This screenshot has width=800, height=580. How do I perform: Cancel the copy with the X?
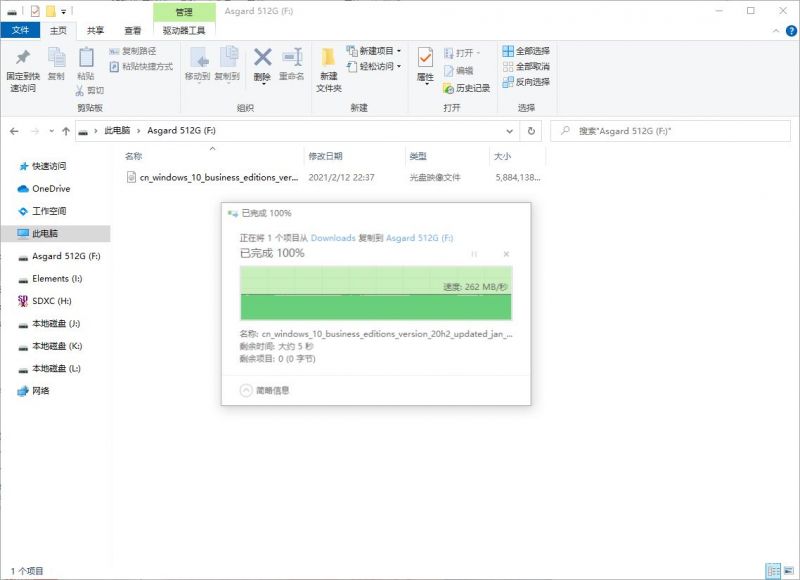(x=506, y=254)
